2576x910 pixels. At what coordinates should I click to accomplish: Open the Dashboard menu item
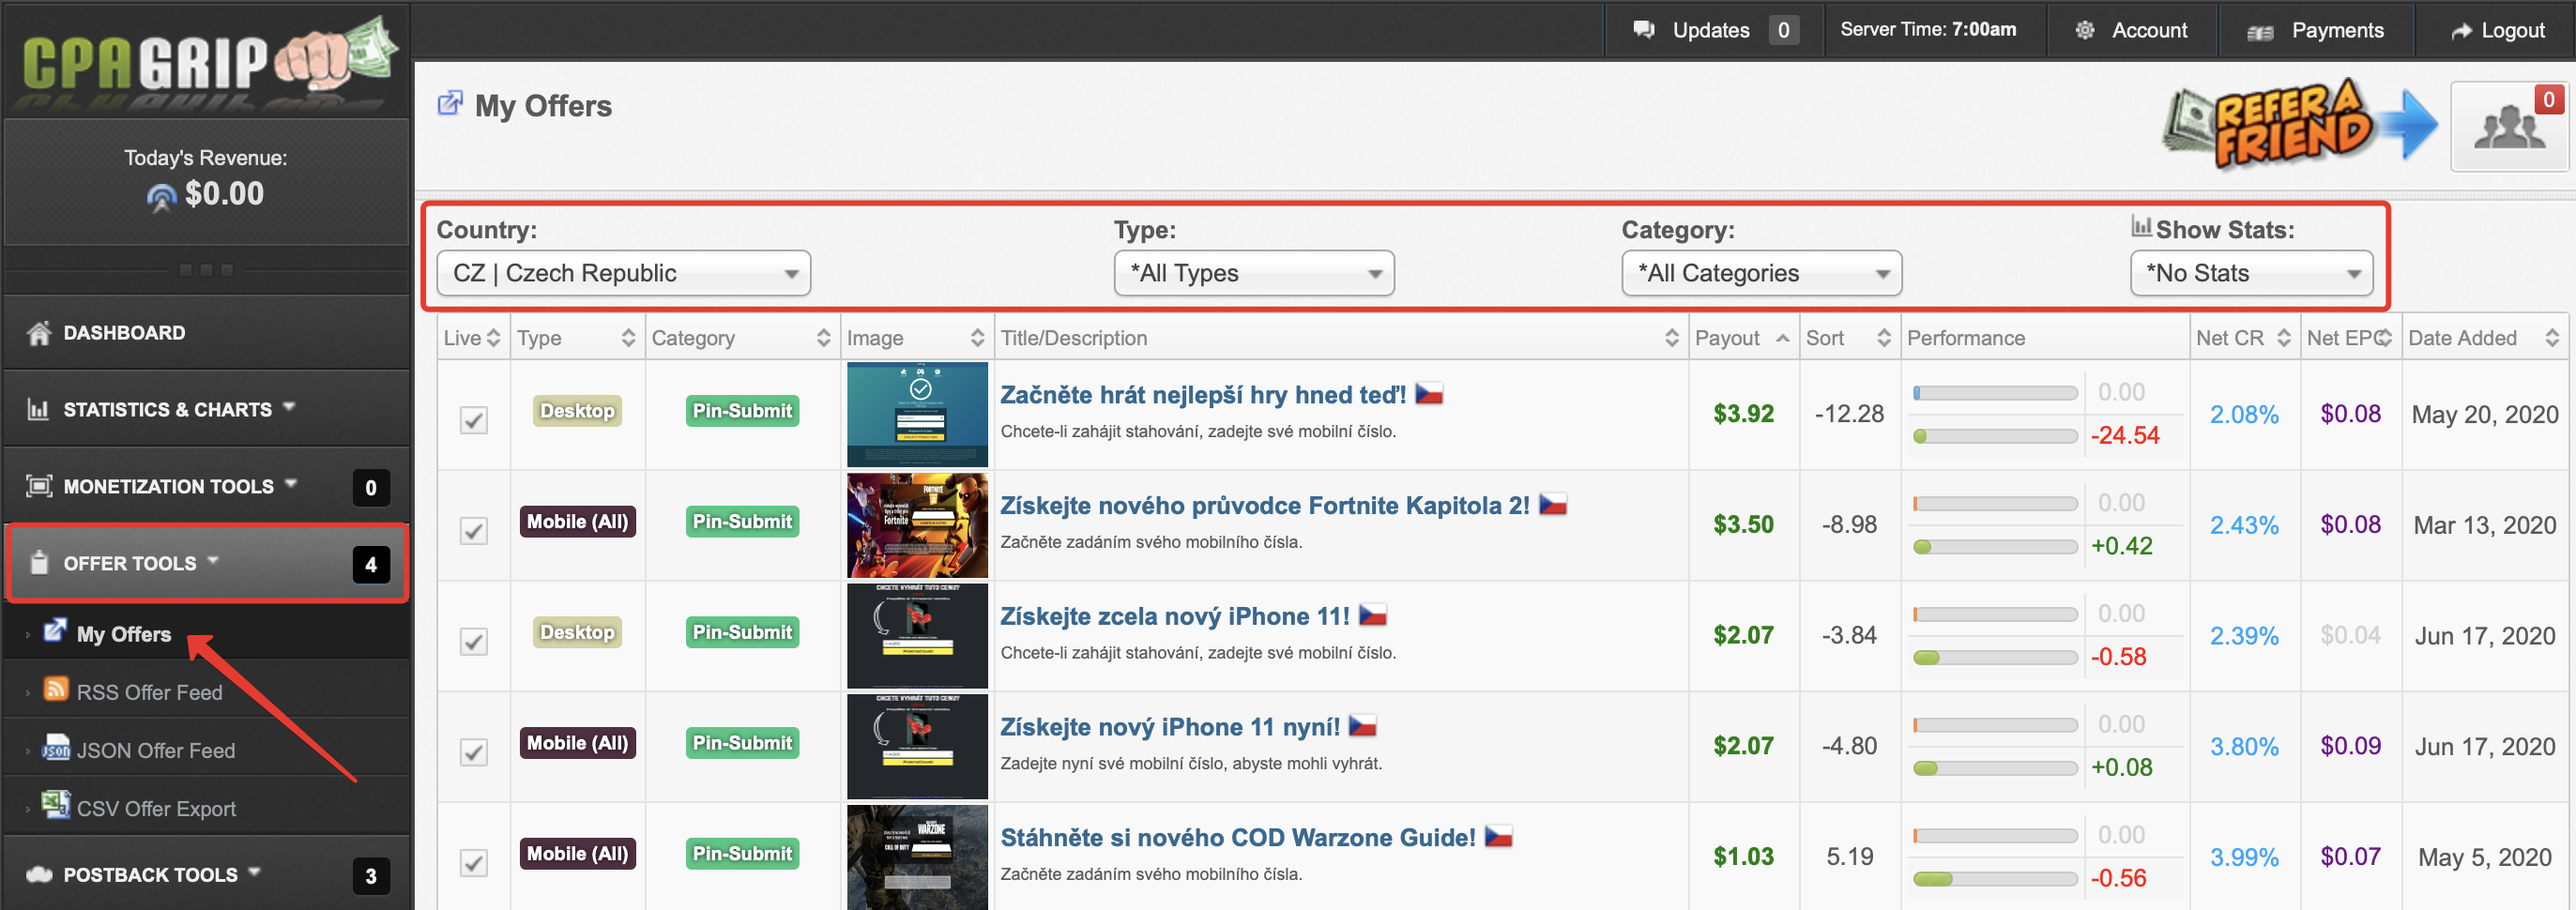pos(124,333)
